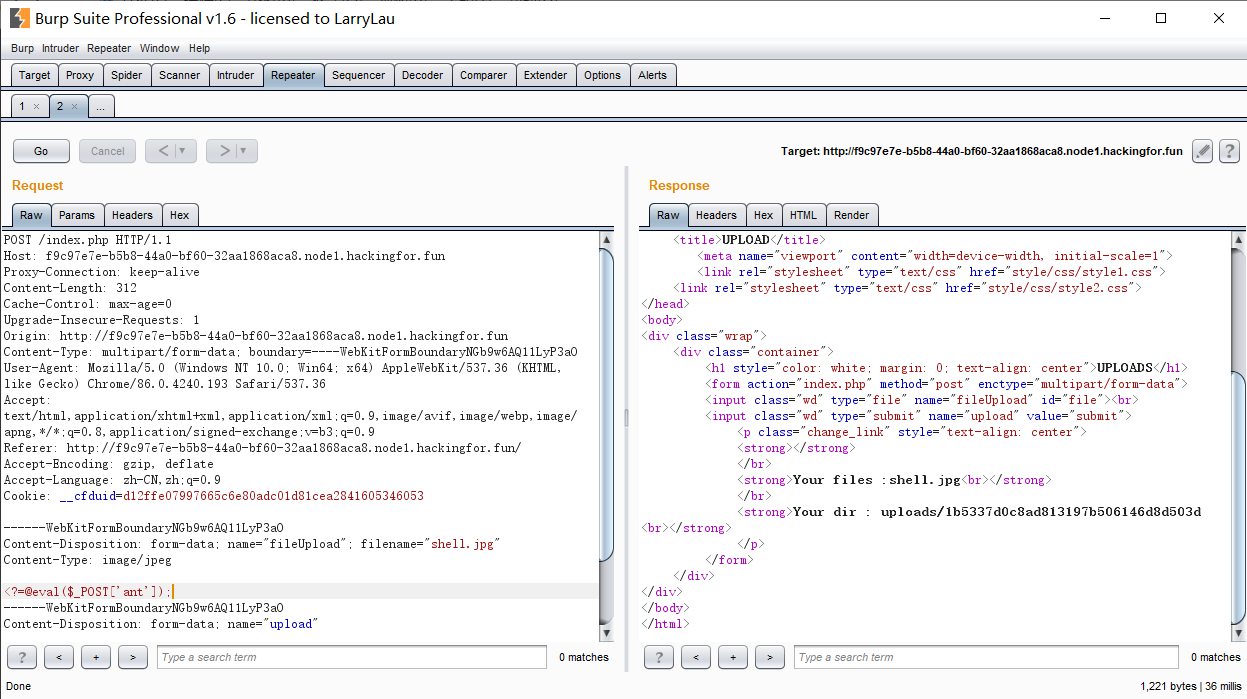Open the Repeater help question-mark icon beside Target
The width and height of the screenshot is (1247, 699).
1229,151
